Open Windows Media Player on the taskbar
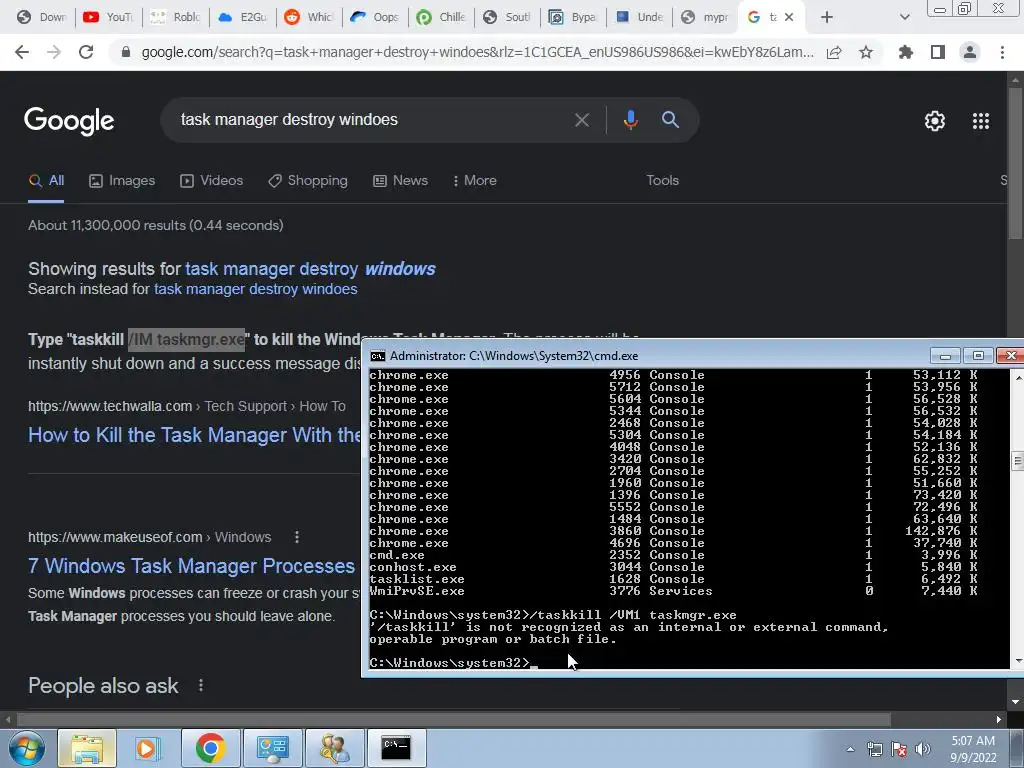Image resolution: width=1024 pixels, height=768 pixels. [148, 748]
